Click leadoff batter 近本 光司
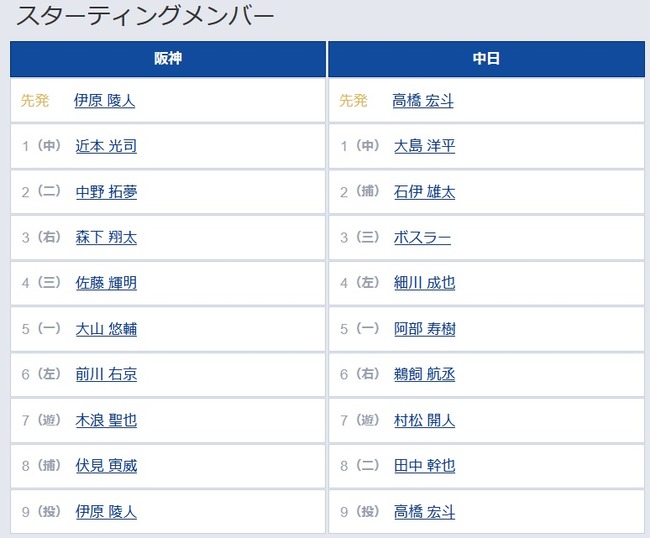The width and height of the screenshot is (650, 538). click(106, 146)
